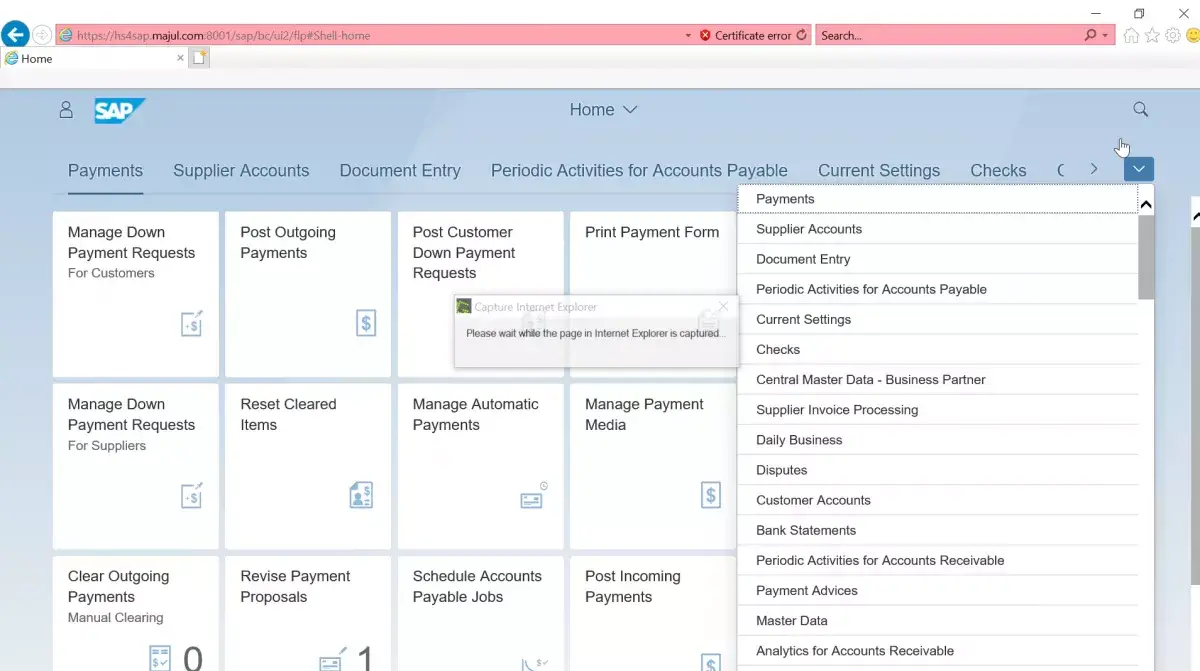Open Revise Payment Proposals tile
The width and height of the screenshot is (1200, 671).
coord(308,613)
